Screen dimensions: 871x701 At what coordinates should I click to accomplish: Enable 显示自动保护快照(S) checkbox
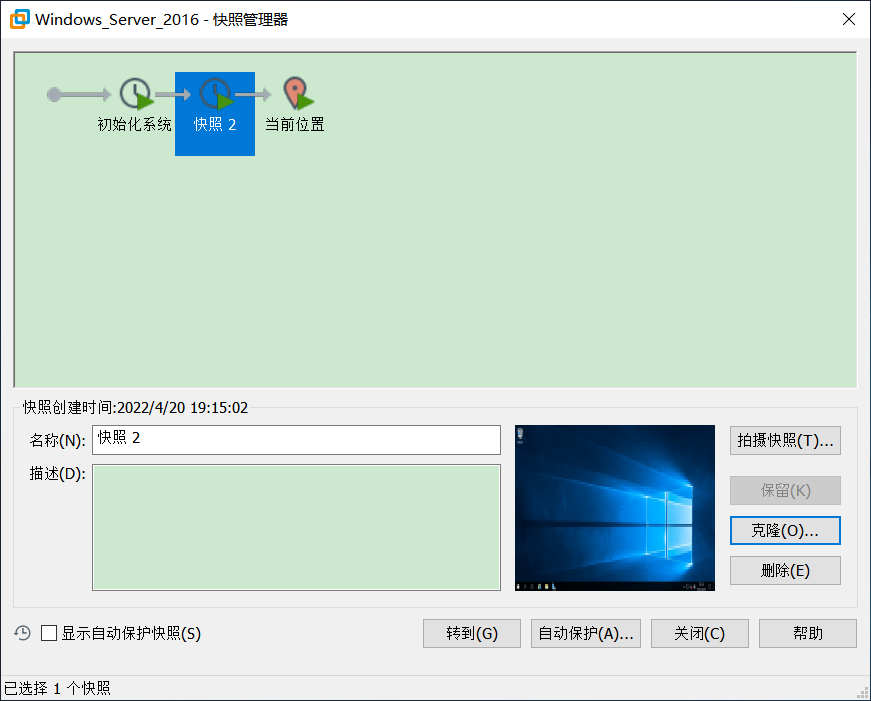click(x=49, y=633)
